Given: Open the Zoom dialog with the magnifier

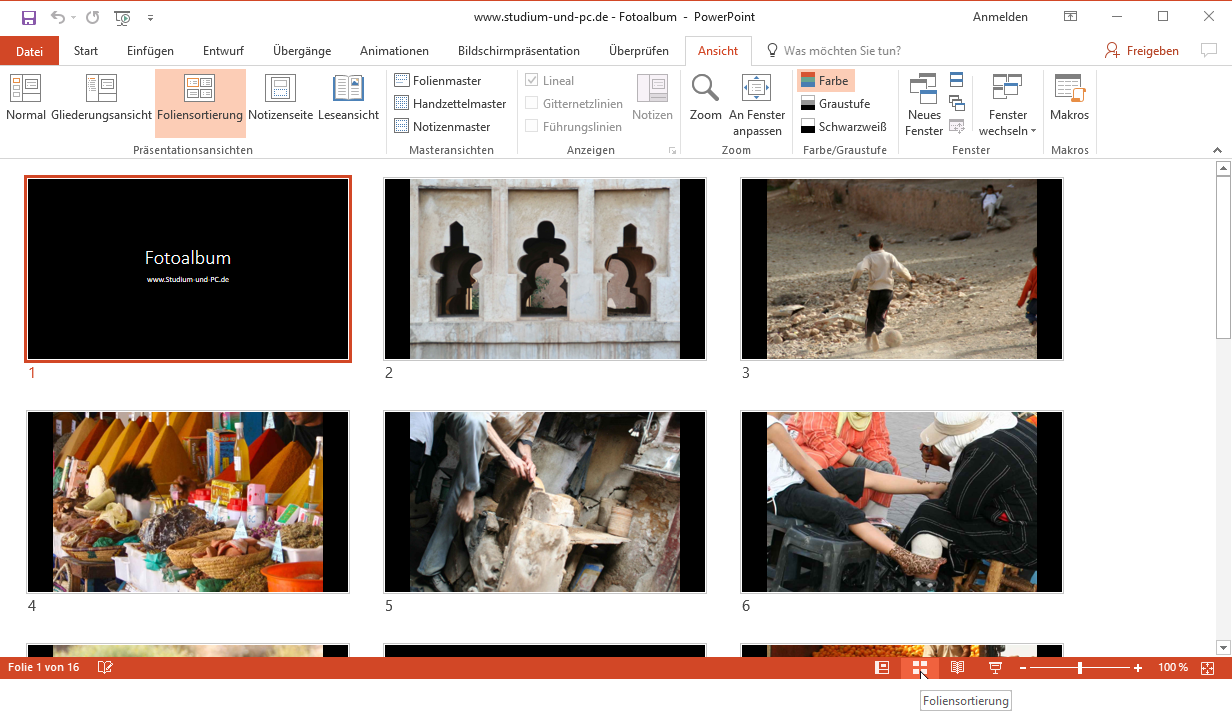Looking at the screenshot, I should pos(705,98).
